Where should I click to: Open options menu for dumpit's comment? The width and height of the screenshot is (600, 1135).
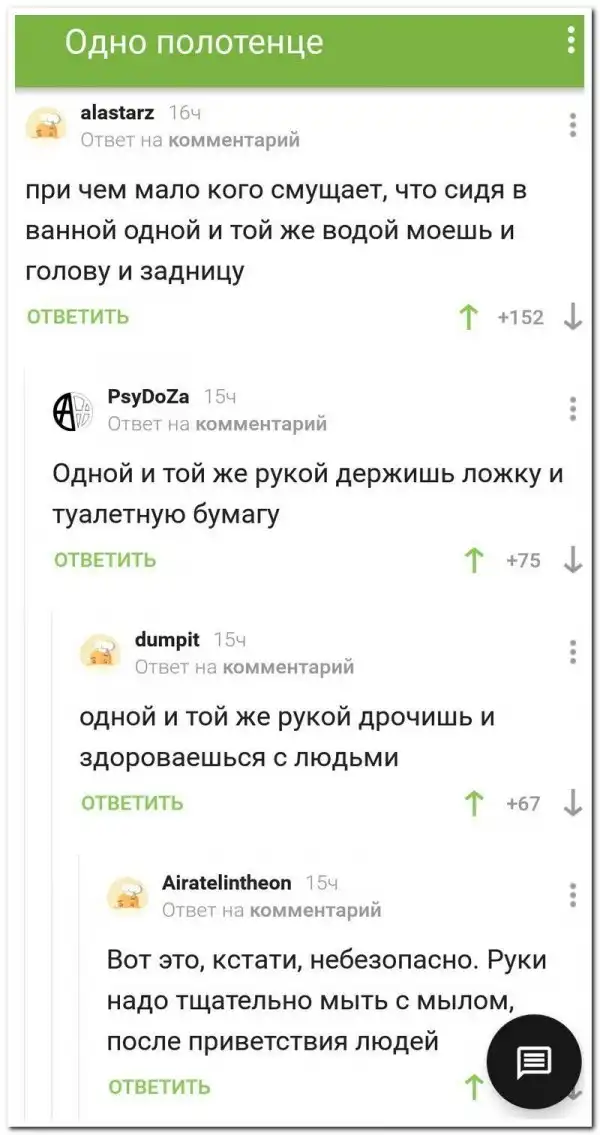coord(573,652)
